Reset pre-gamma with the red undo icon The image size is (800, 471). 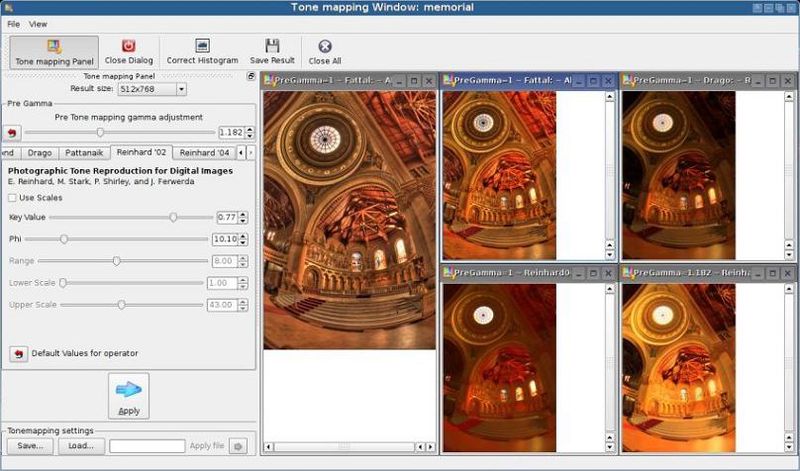click(x=12, y=132)
